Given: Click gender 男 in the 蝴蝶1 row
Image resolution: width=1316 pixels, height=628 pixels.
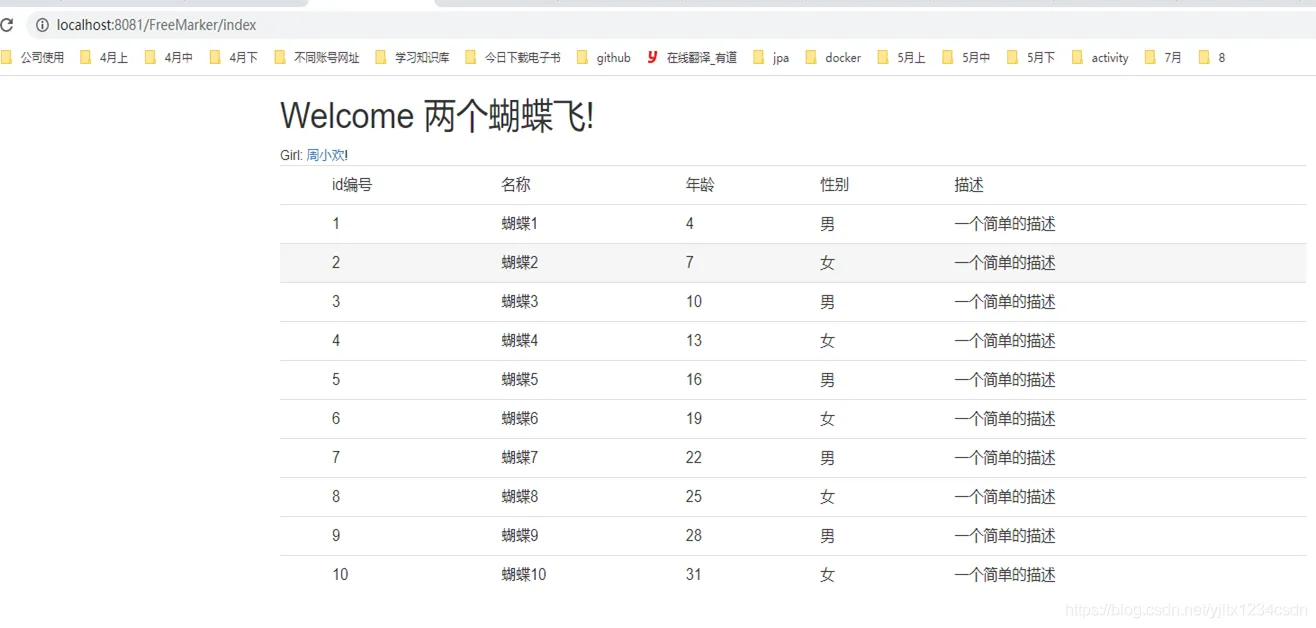Looking at the screenshot, I should coord(828,224).
